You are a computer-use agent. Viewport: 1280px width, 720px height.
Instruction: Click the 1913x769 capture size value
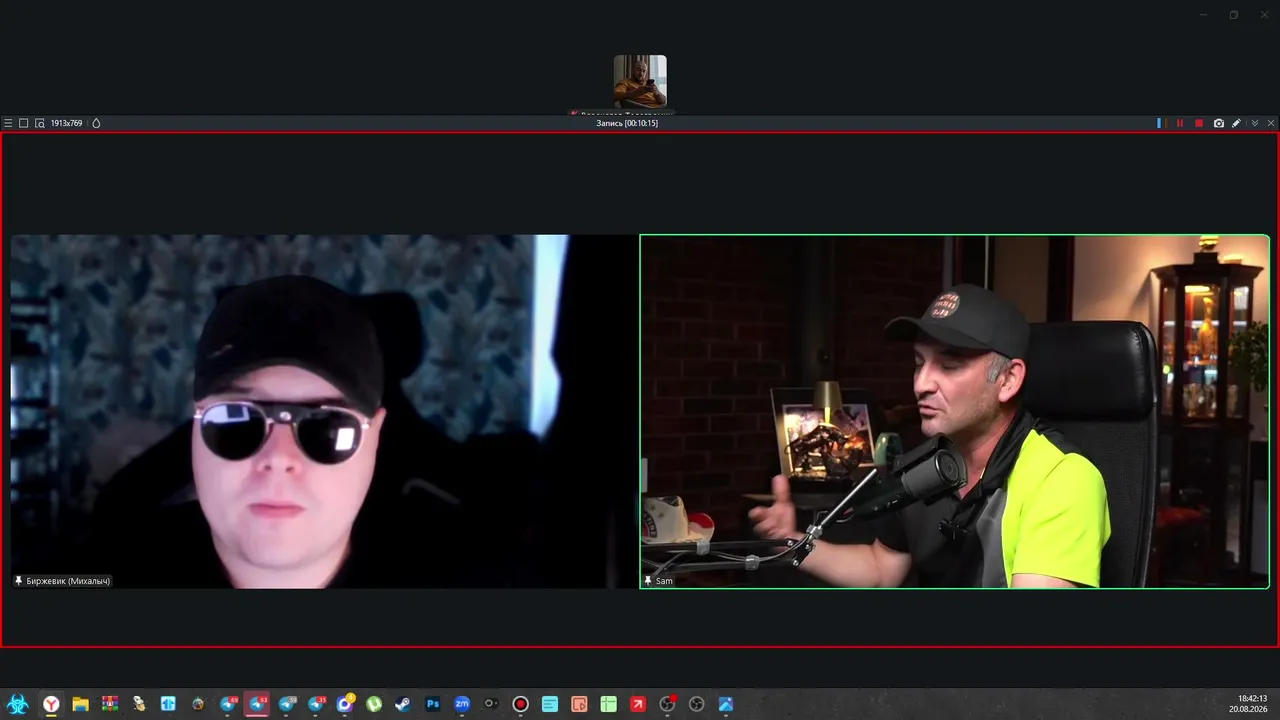tap(67, 123)
